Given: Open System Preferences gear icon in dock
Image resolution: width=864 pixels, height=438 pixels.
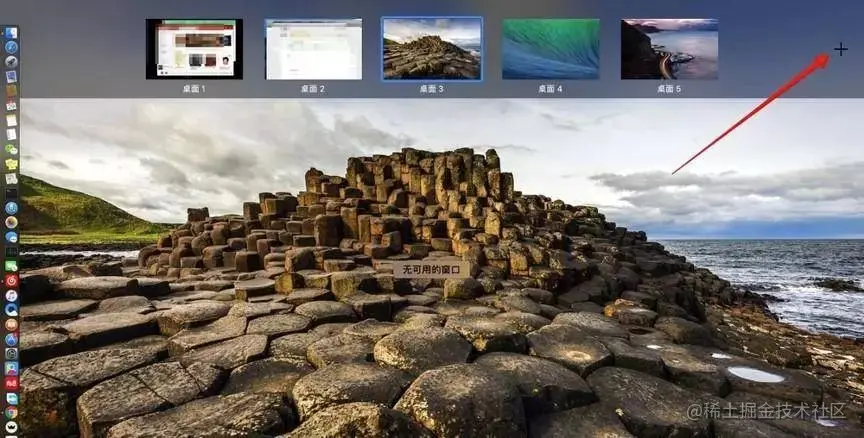Looking at the screenshot, I should coord(12,353).
